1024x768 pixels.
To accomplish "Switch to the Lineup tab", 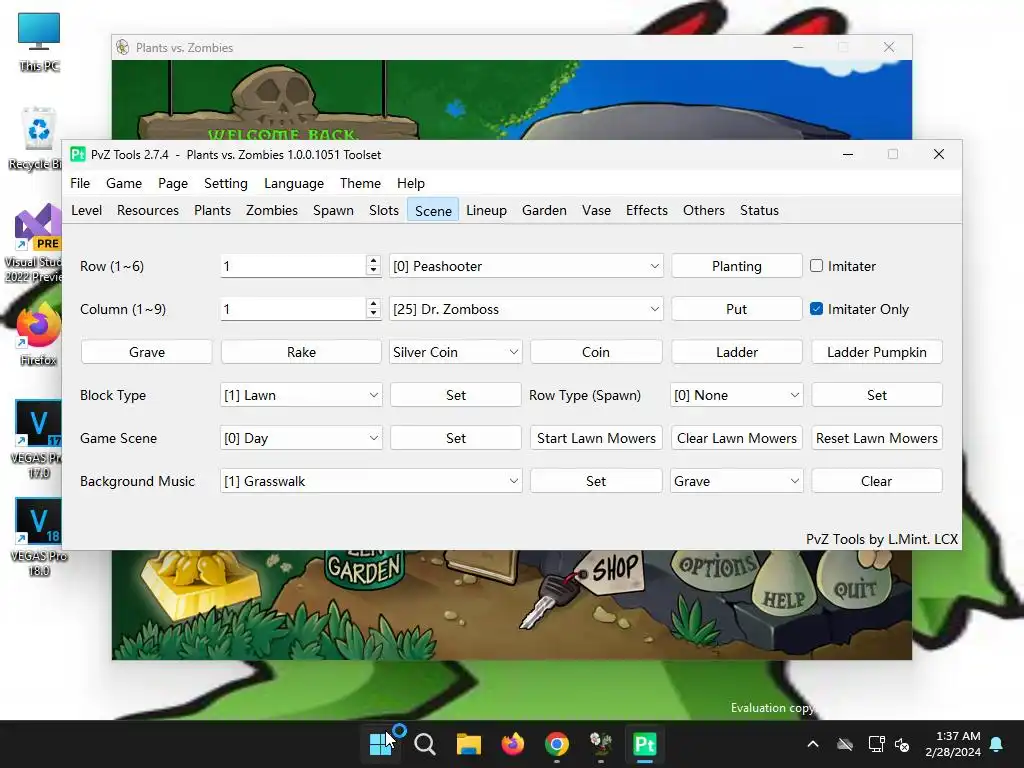I will tap(487, 210).
